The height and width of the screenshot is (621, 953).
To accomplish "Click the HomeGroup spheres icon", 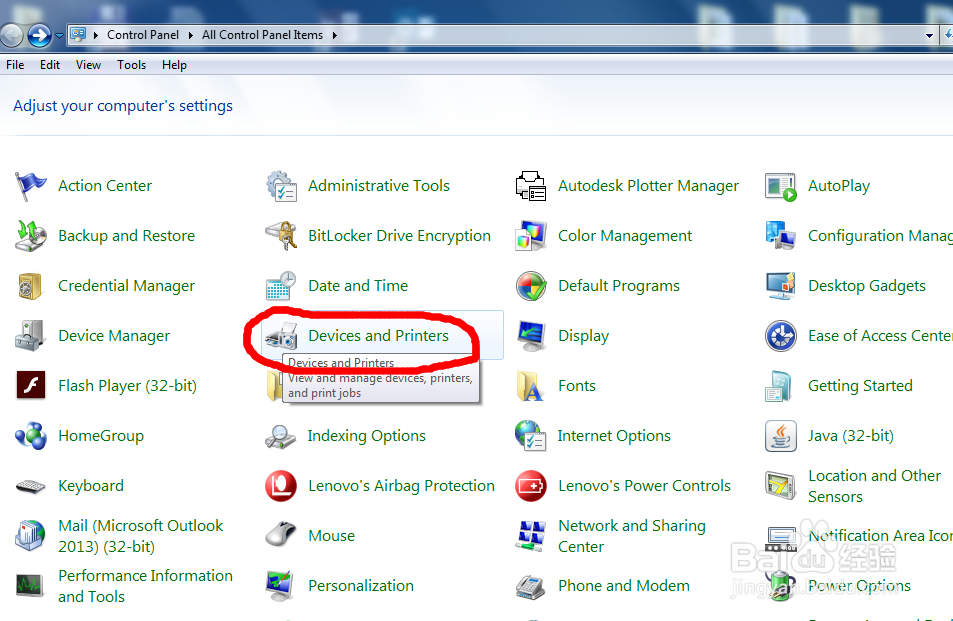I will click(x=31, y=436).
